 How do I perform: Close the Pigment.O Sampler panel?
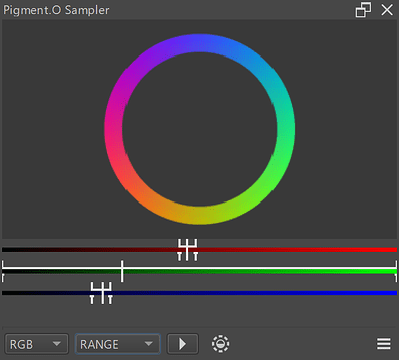[x=387, y=10]
